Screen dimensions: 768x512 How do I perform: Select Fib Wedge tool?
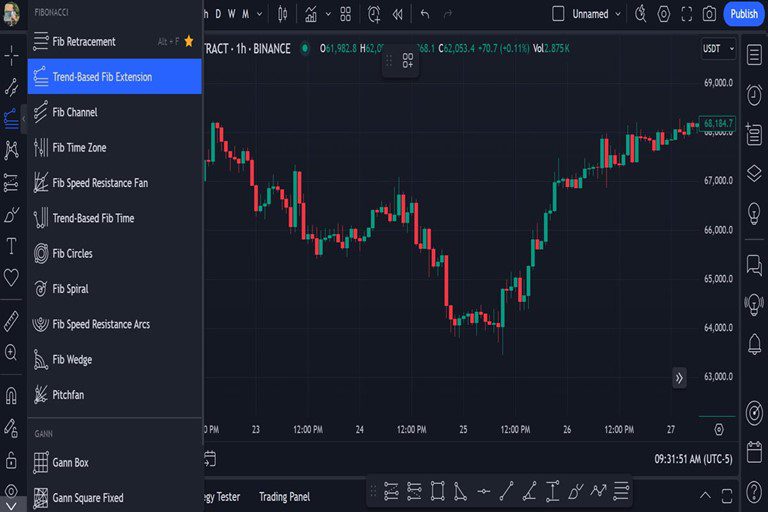[114, 359]
